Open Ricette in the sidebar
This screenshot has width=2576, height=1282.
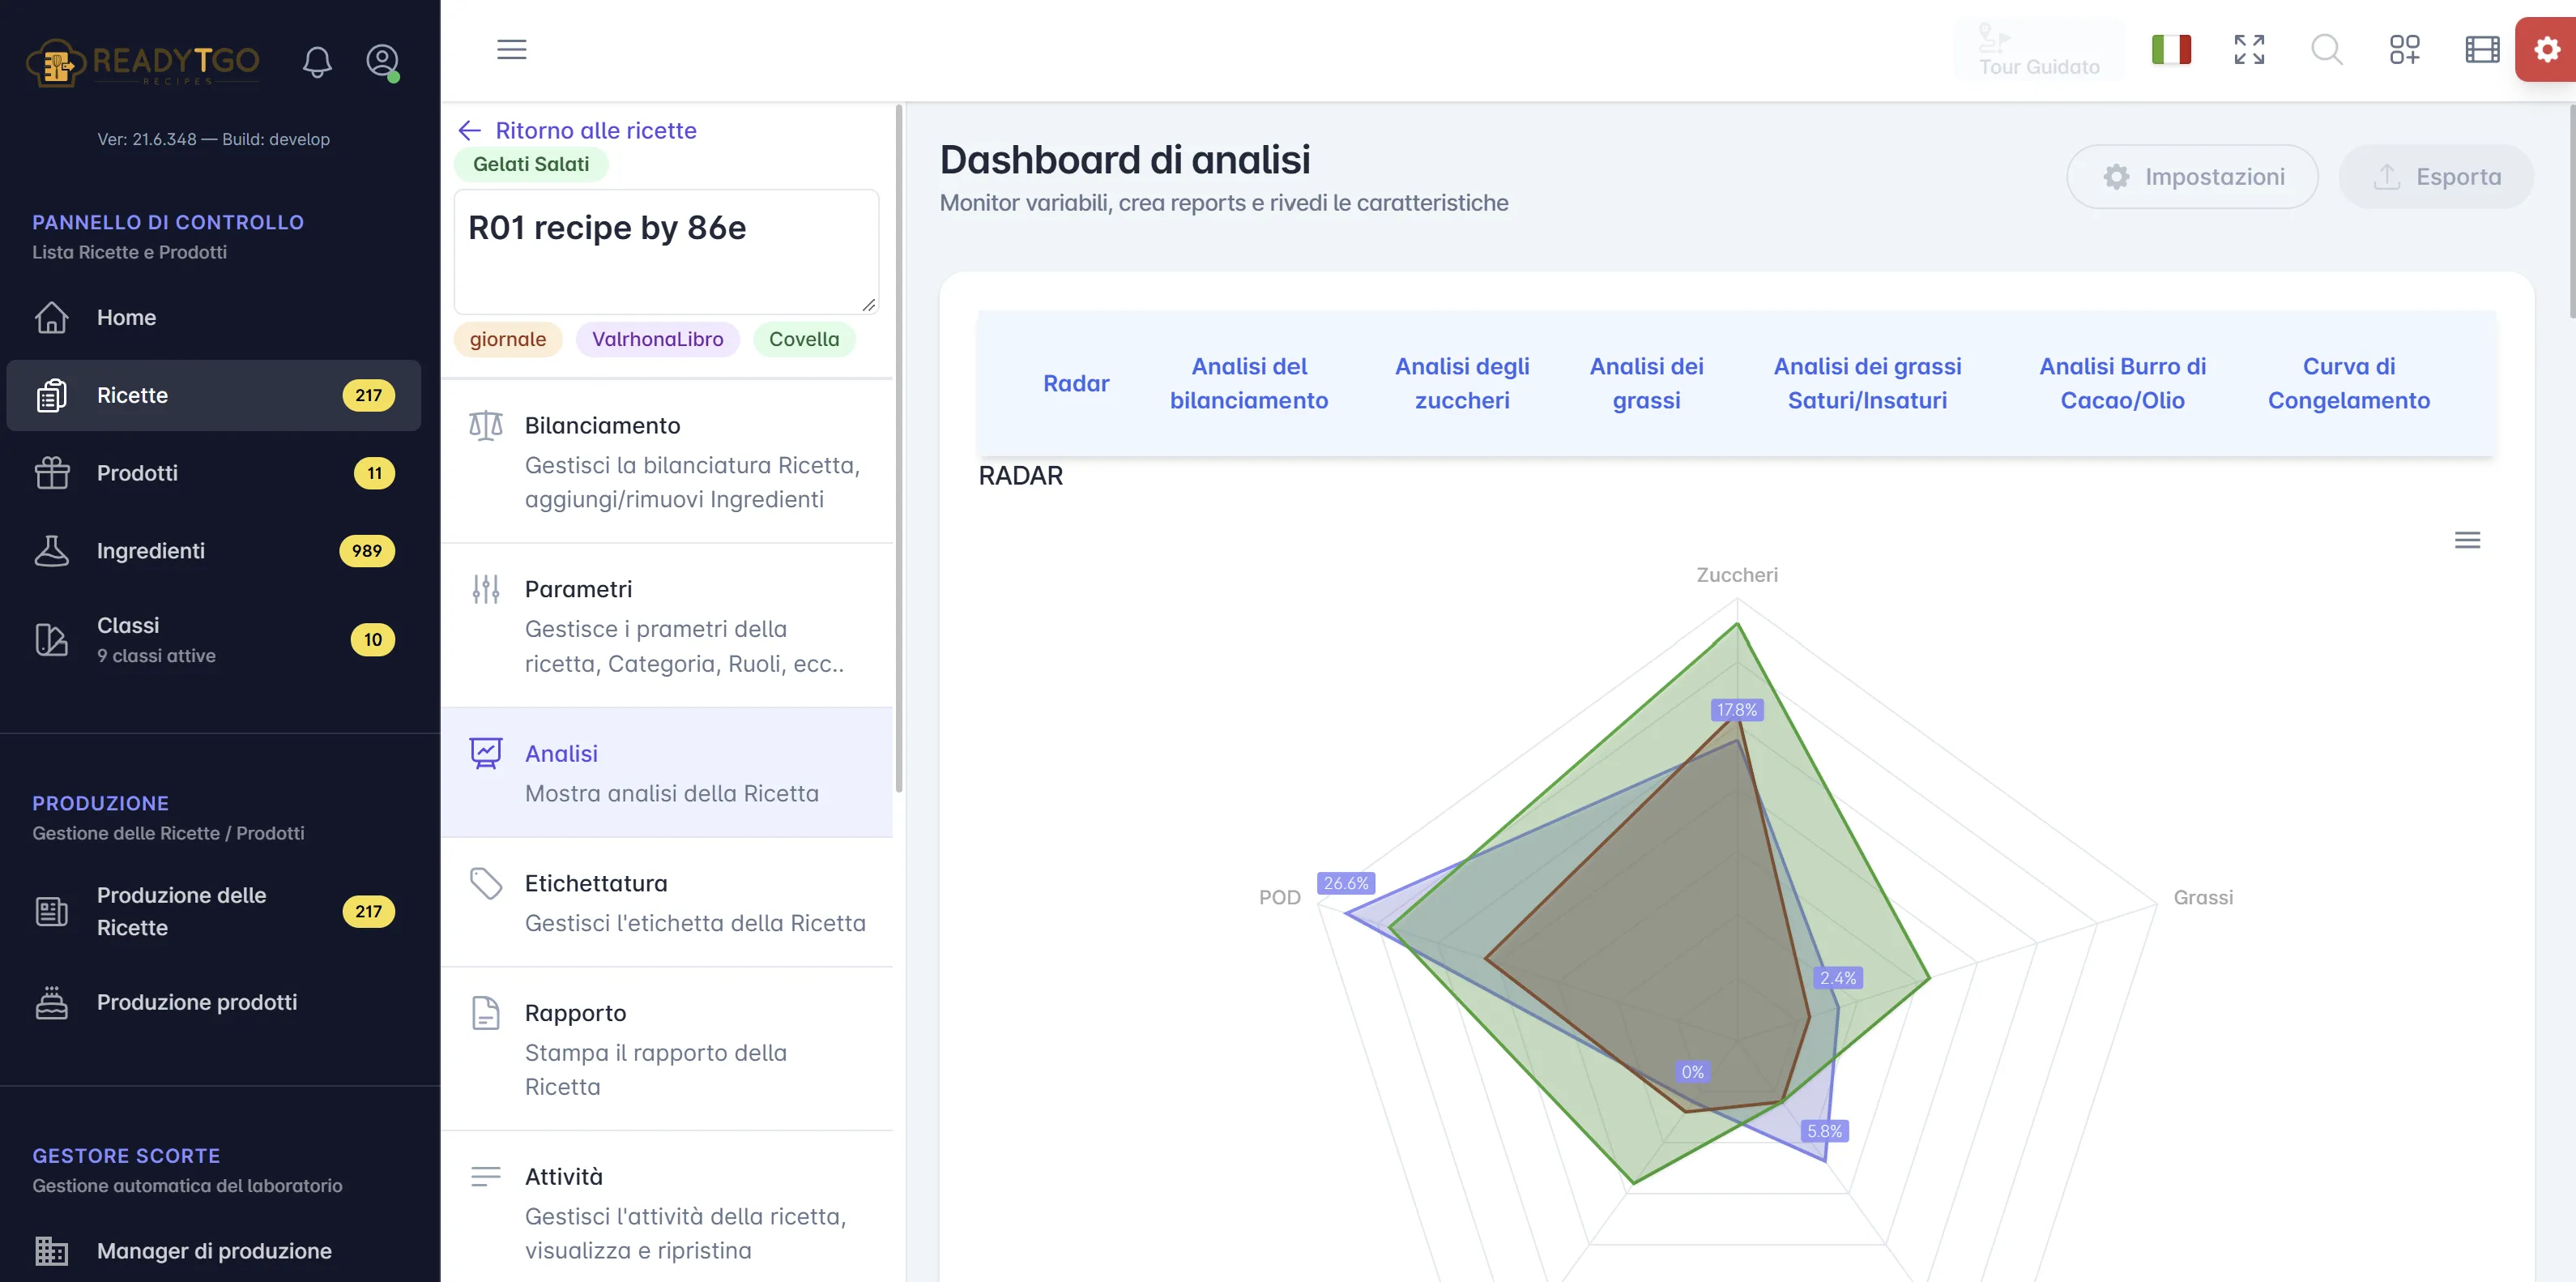(213, 395)
